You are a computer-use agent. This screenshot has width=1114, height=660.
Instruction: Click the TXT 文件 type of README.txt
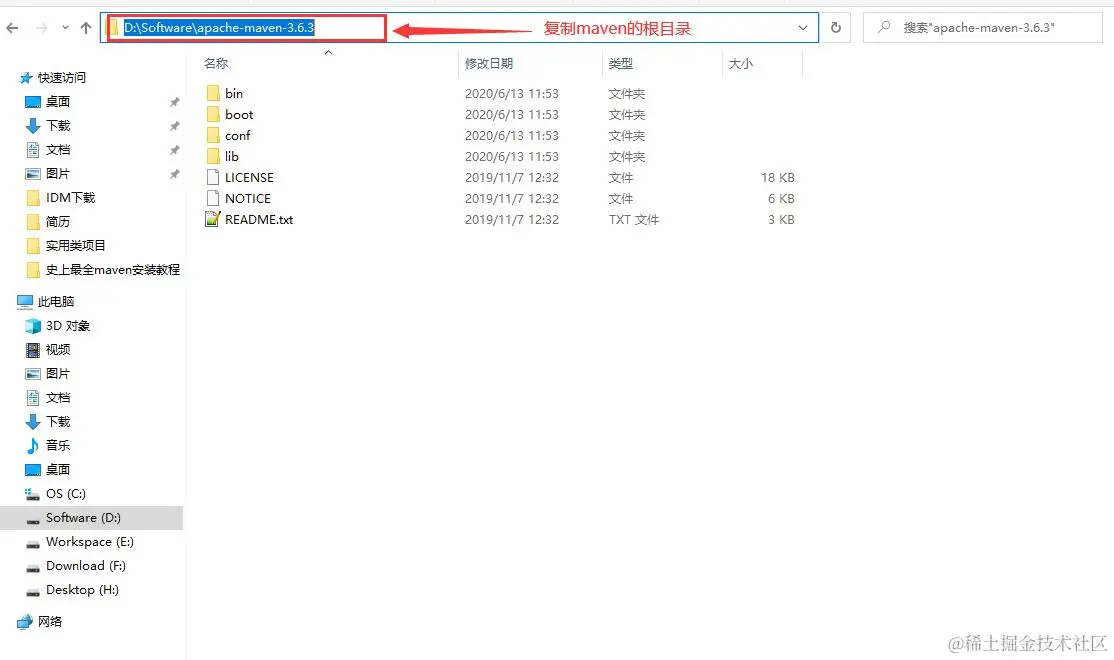click(x=634, y=220)
